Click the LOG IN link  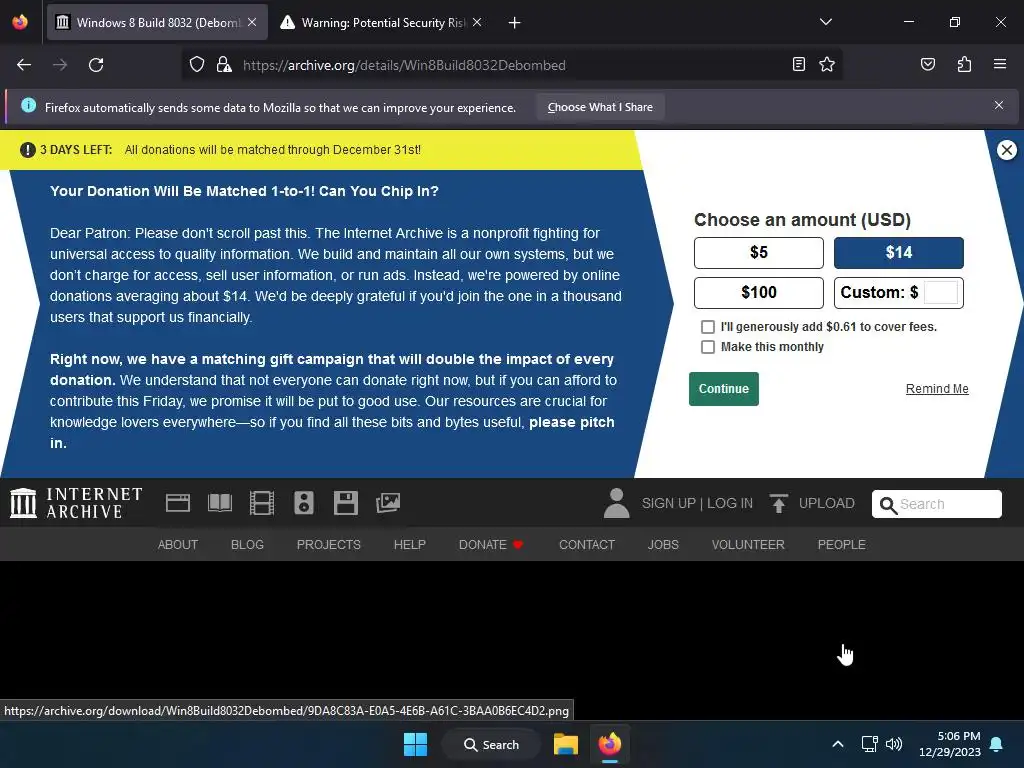(x=729, y=504)
